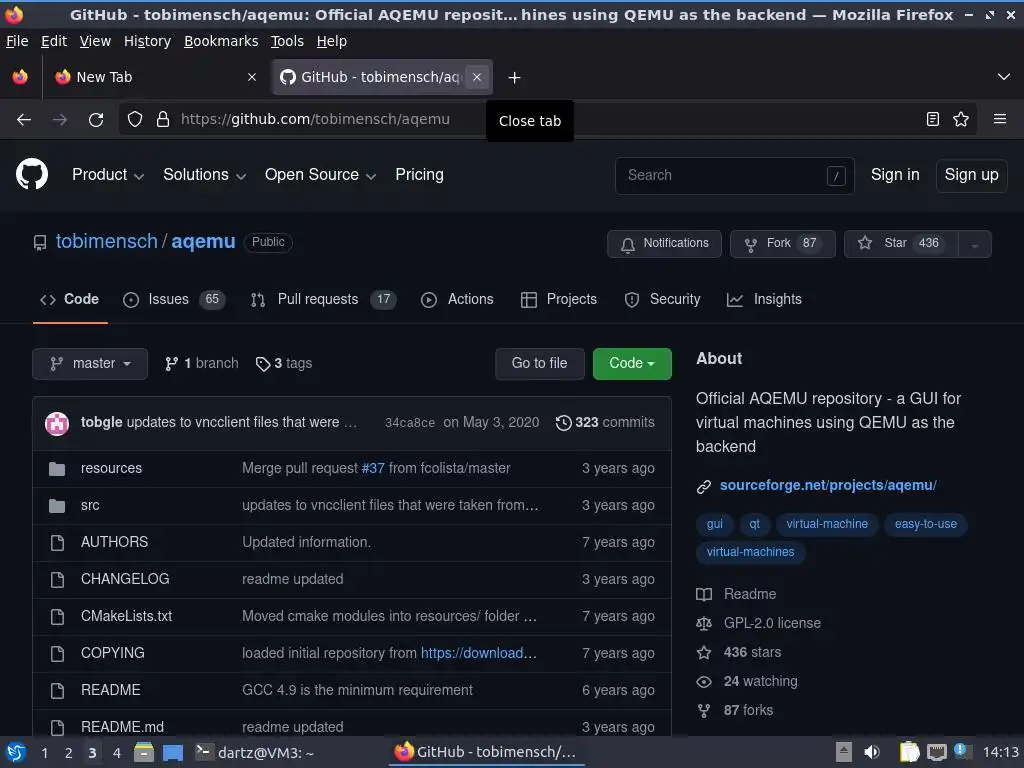Expand the Solutions dropdown
This screenshot has height=768, width=1024.
click(204, 174)
